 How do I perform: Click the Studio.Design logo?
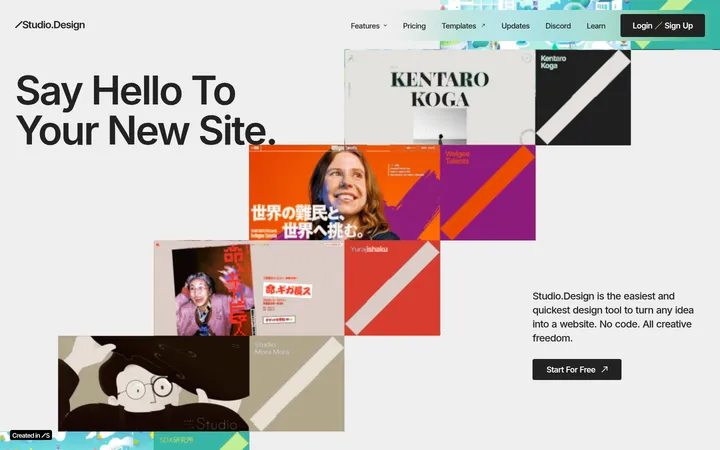click(50, 25)
